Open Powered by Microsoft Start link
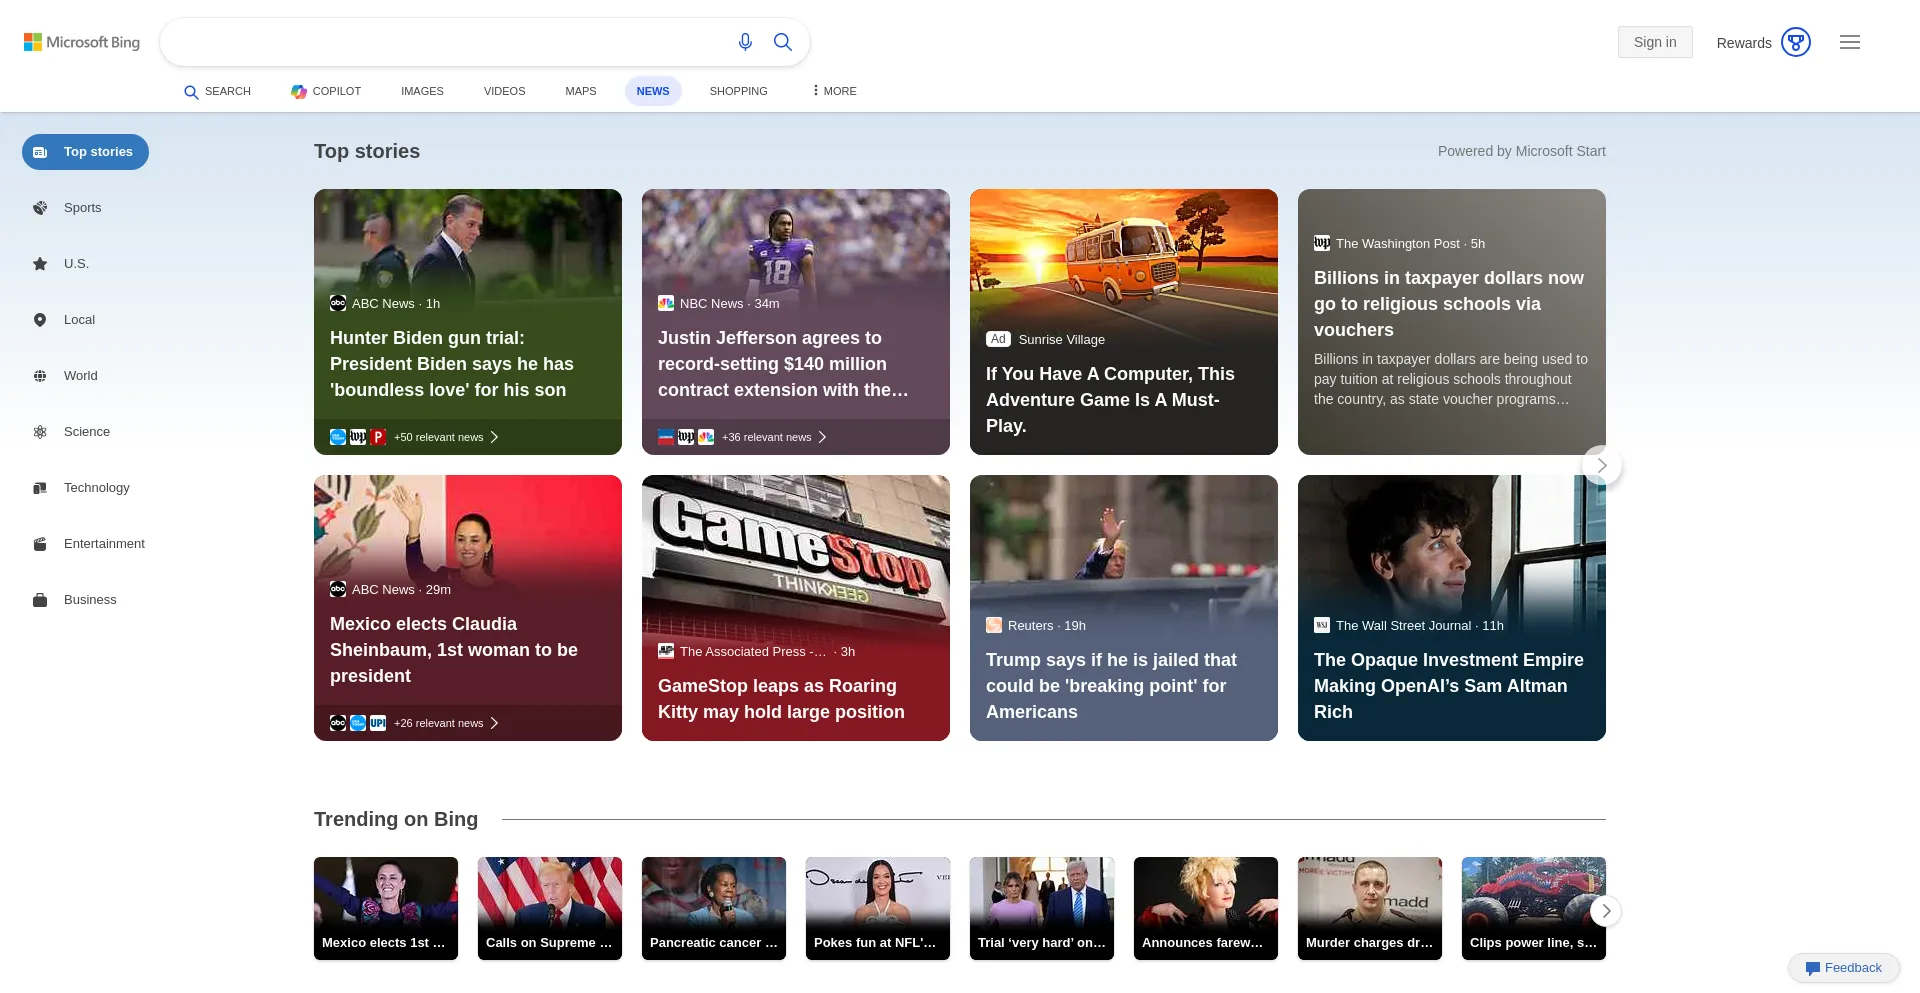The height and width of the screenshot is (993, 1920). [x=1521, y=151]
